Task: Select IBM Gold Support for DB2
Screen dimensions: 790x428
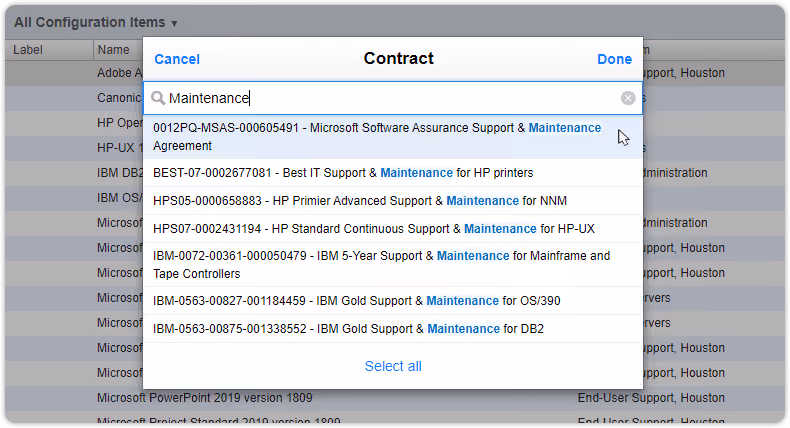Action: [x=393, y=329]
